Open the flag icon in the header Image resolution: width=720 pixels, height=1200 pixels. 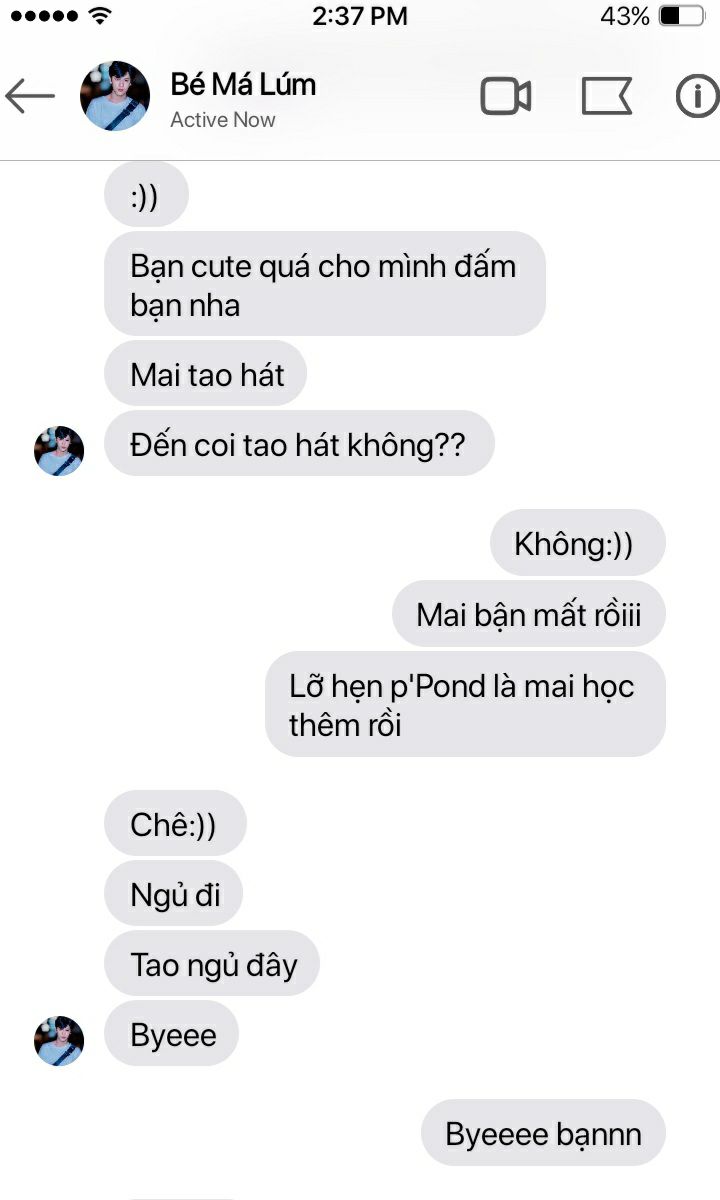pyautogui.click(x=606, y=97)
